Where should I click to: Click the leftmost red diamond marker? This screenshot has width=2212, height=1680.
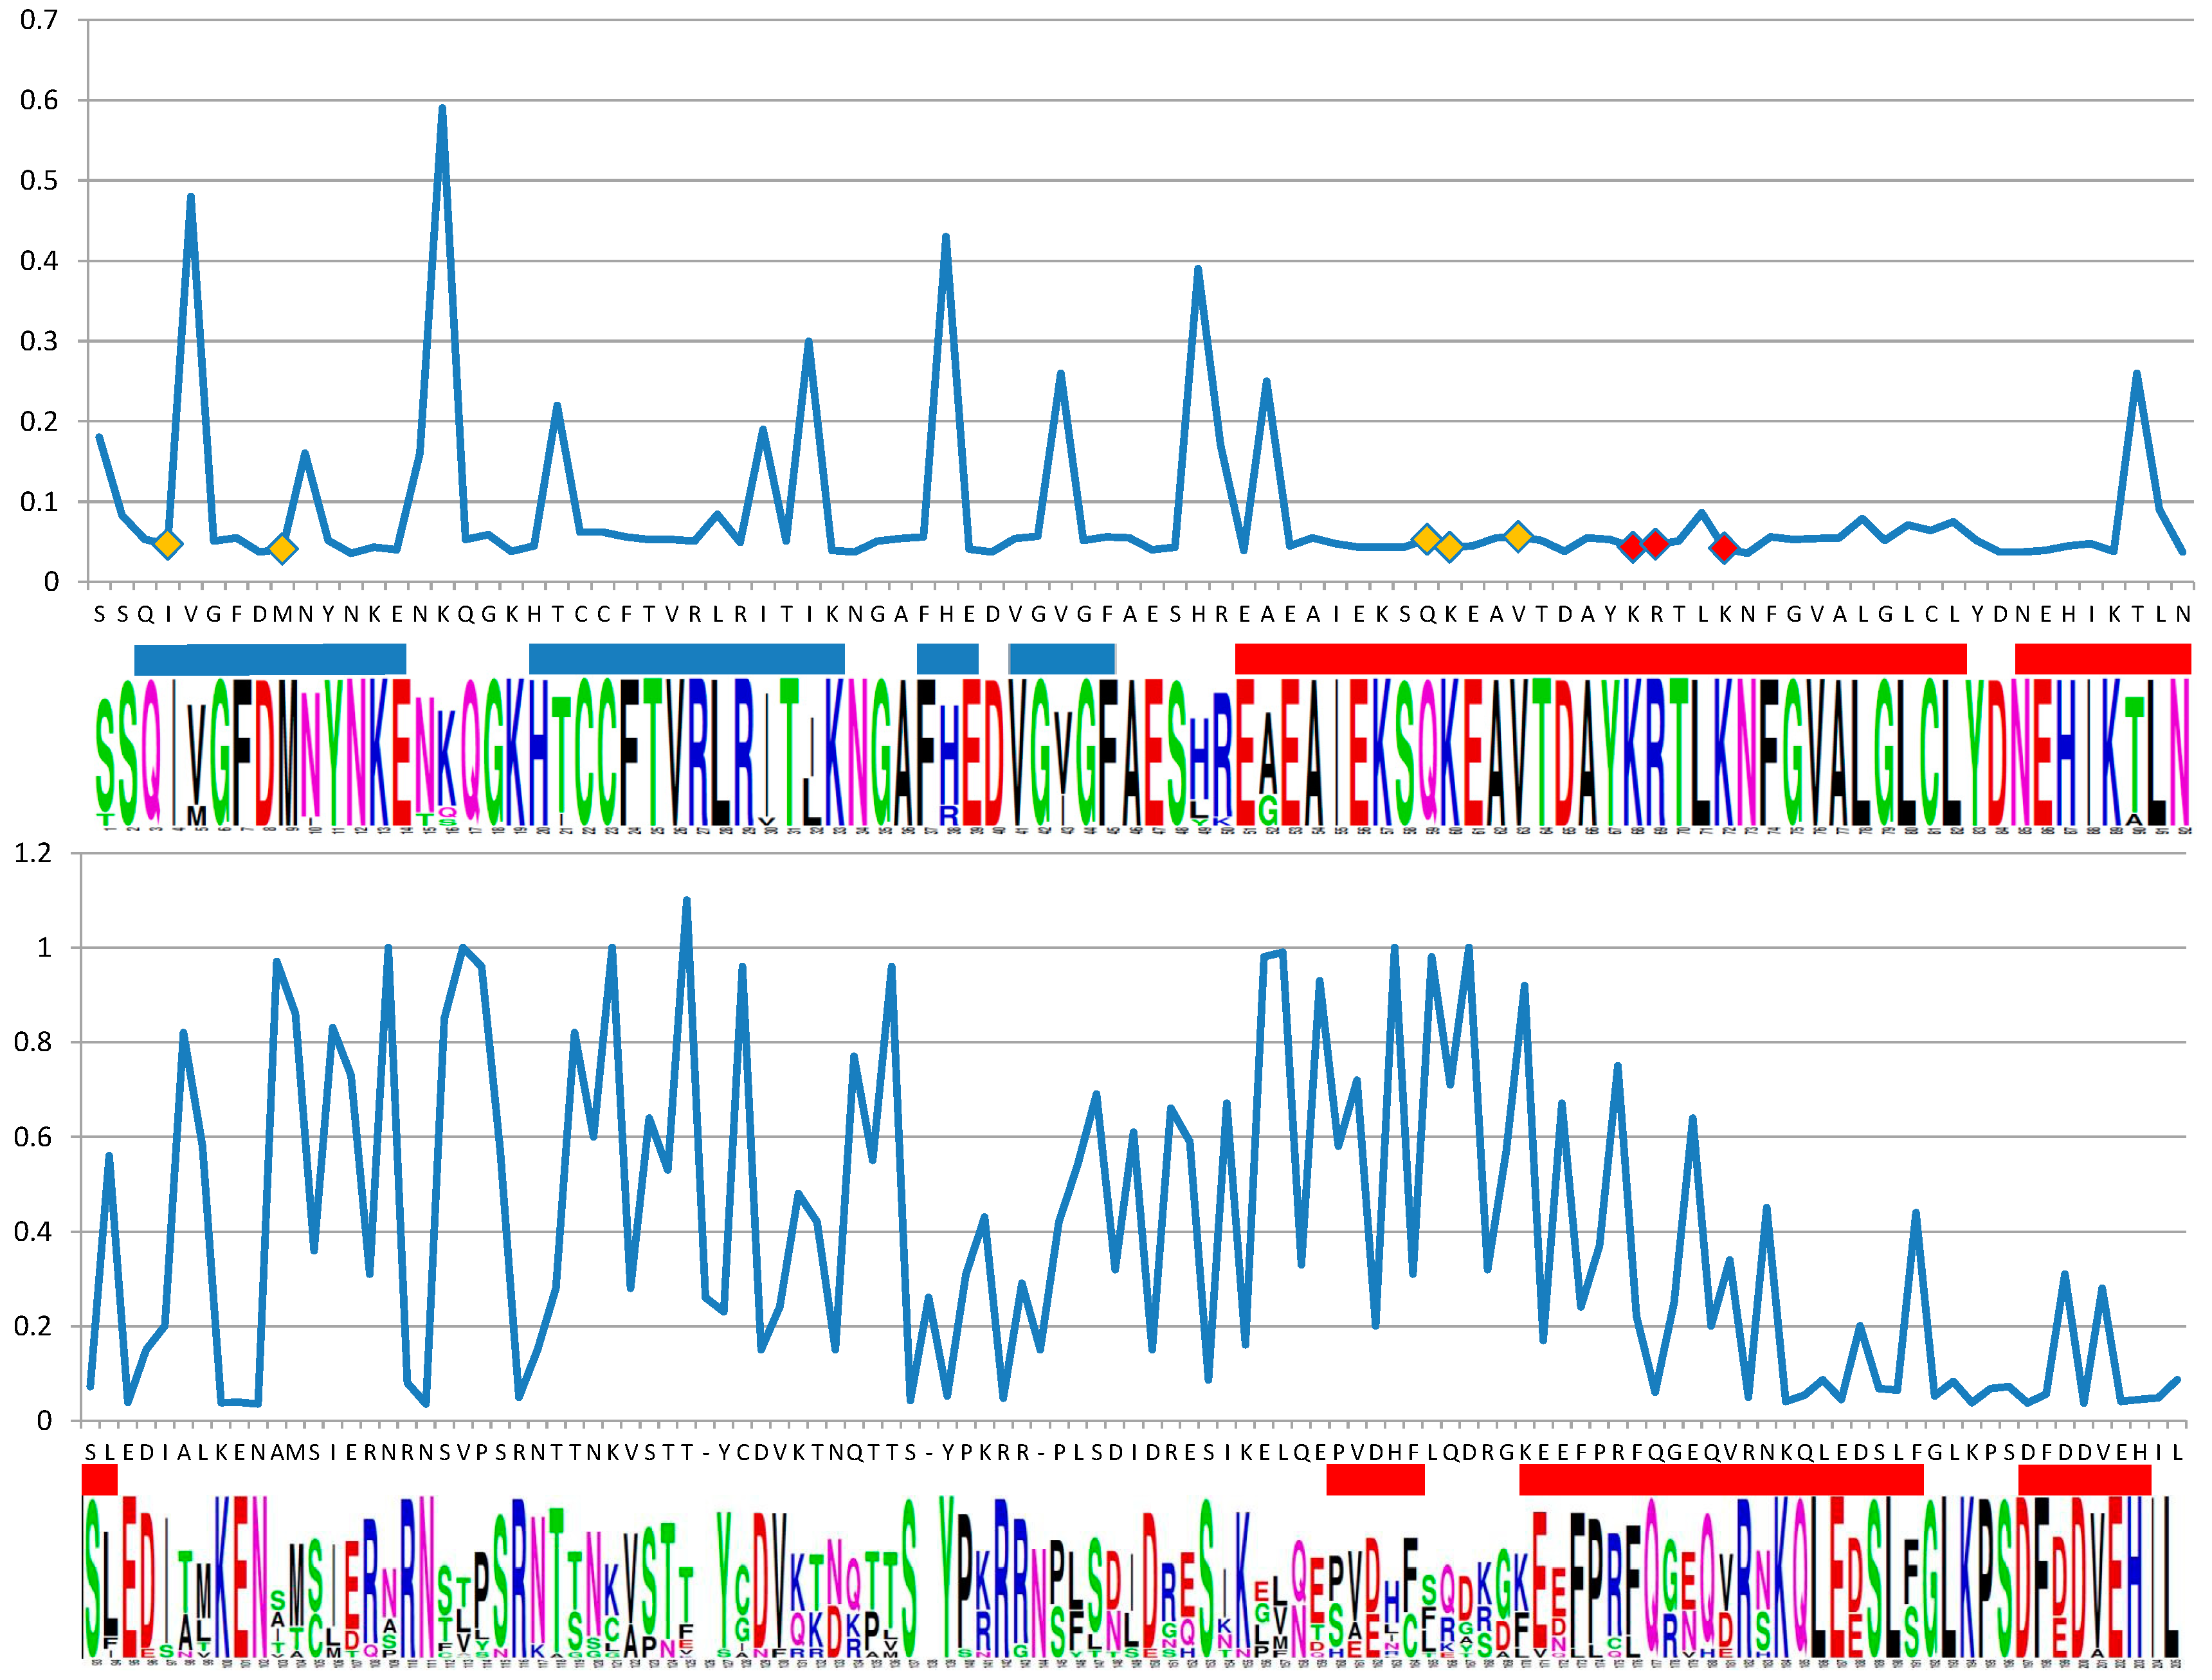click(1633, 546)
